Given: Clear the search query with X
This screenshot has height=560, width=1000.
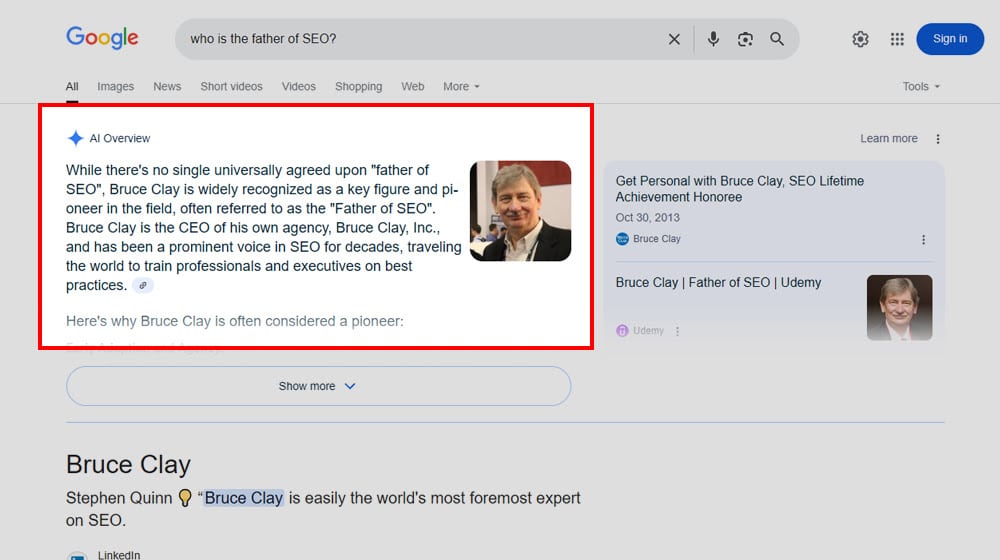Looking at the screenshot, I should tap(674, 39).
